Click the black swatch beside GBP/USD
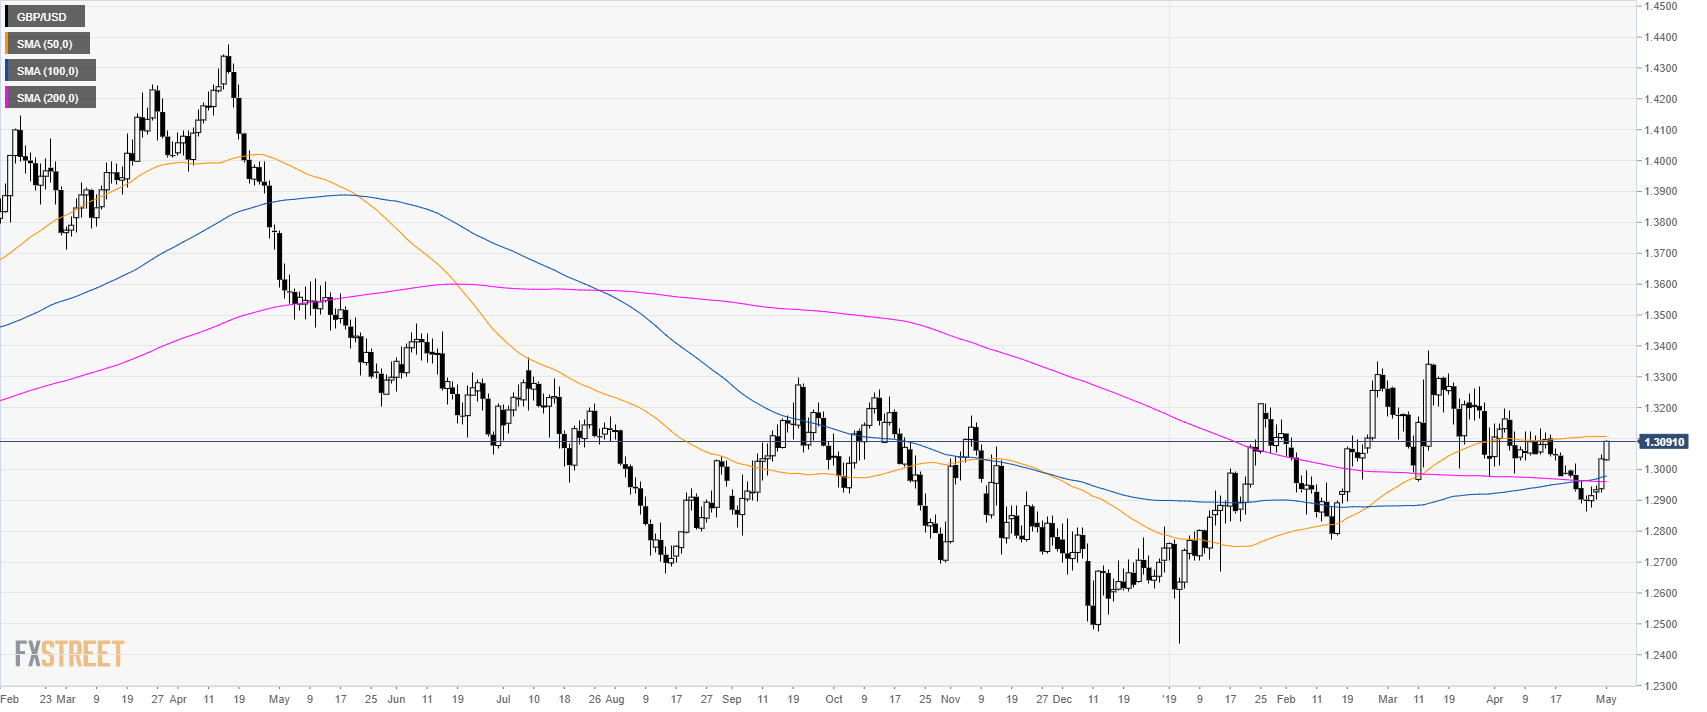The width and height of the screenshot is (1707, 712). click(7, 17)
